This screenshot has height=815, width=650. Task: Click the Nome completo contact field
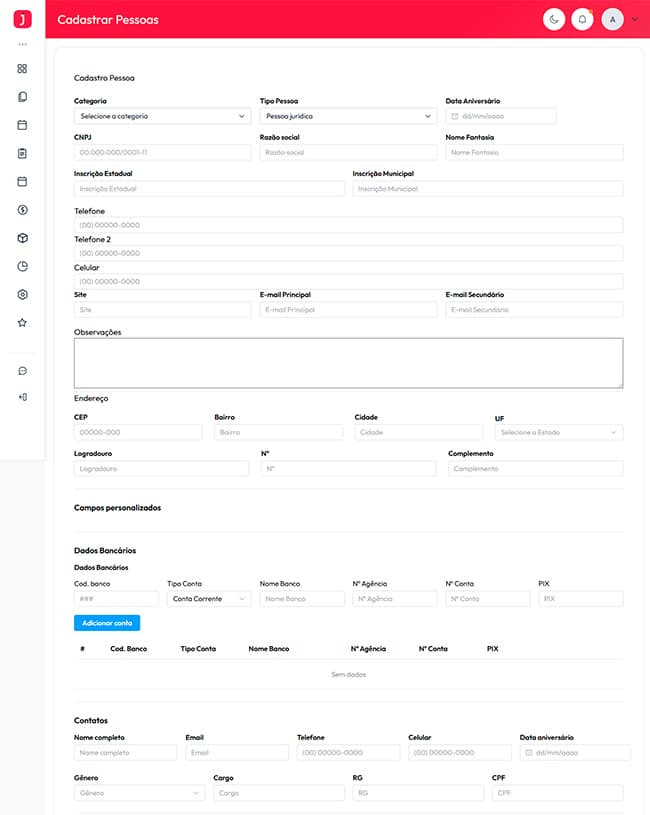coord(125,753)
